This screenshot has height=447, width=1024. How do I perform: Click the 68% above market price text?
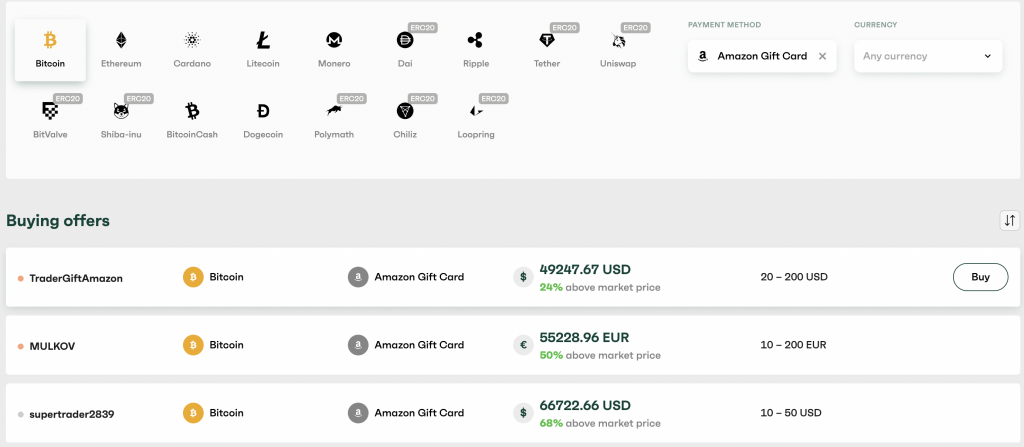[600, 423]
